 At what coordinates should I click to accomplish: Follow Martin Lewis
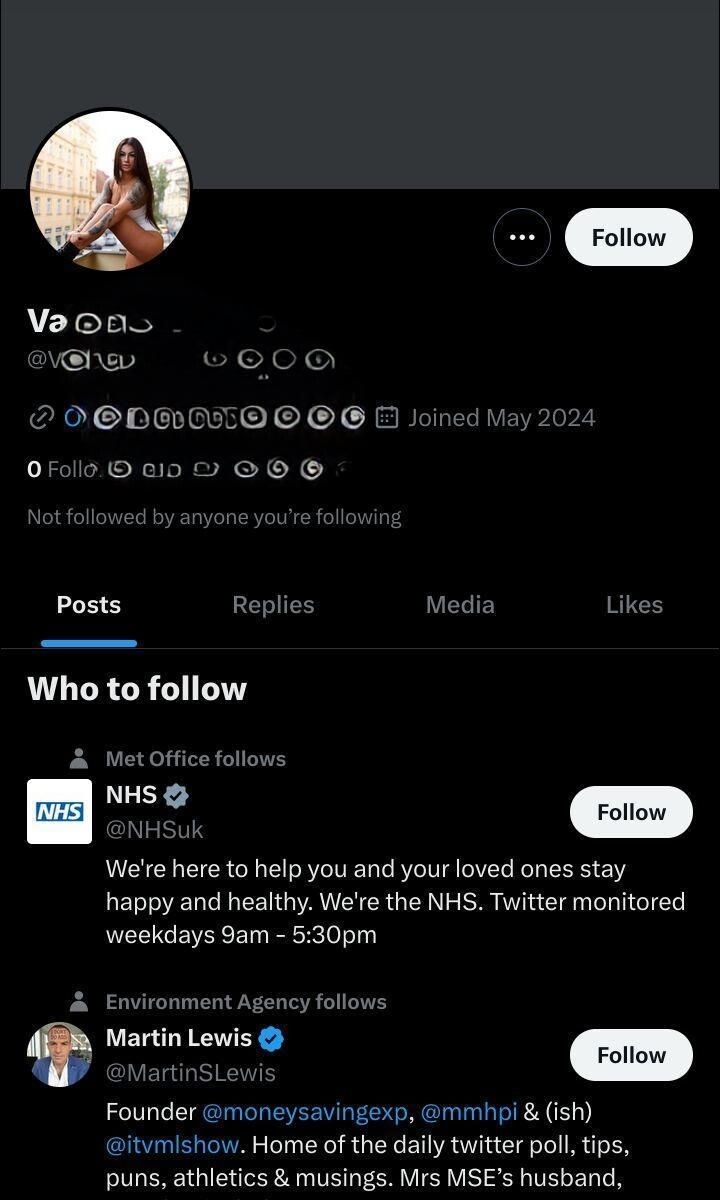pos(631,1055)
